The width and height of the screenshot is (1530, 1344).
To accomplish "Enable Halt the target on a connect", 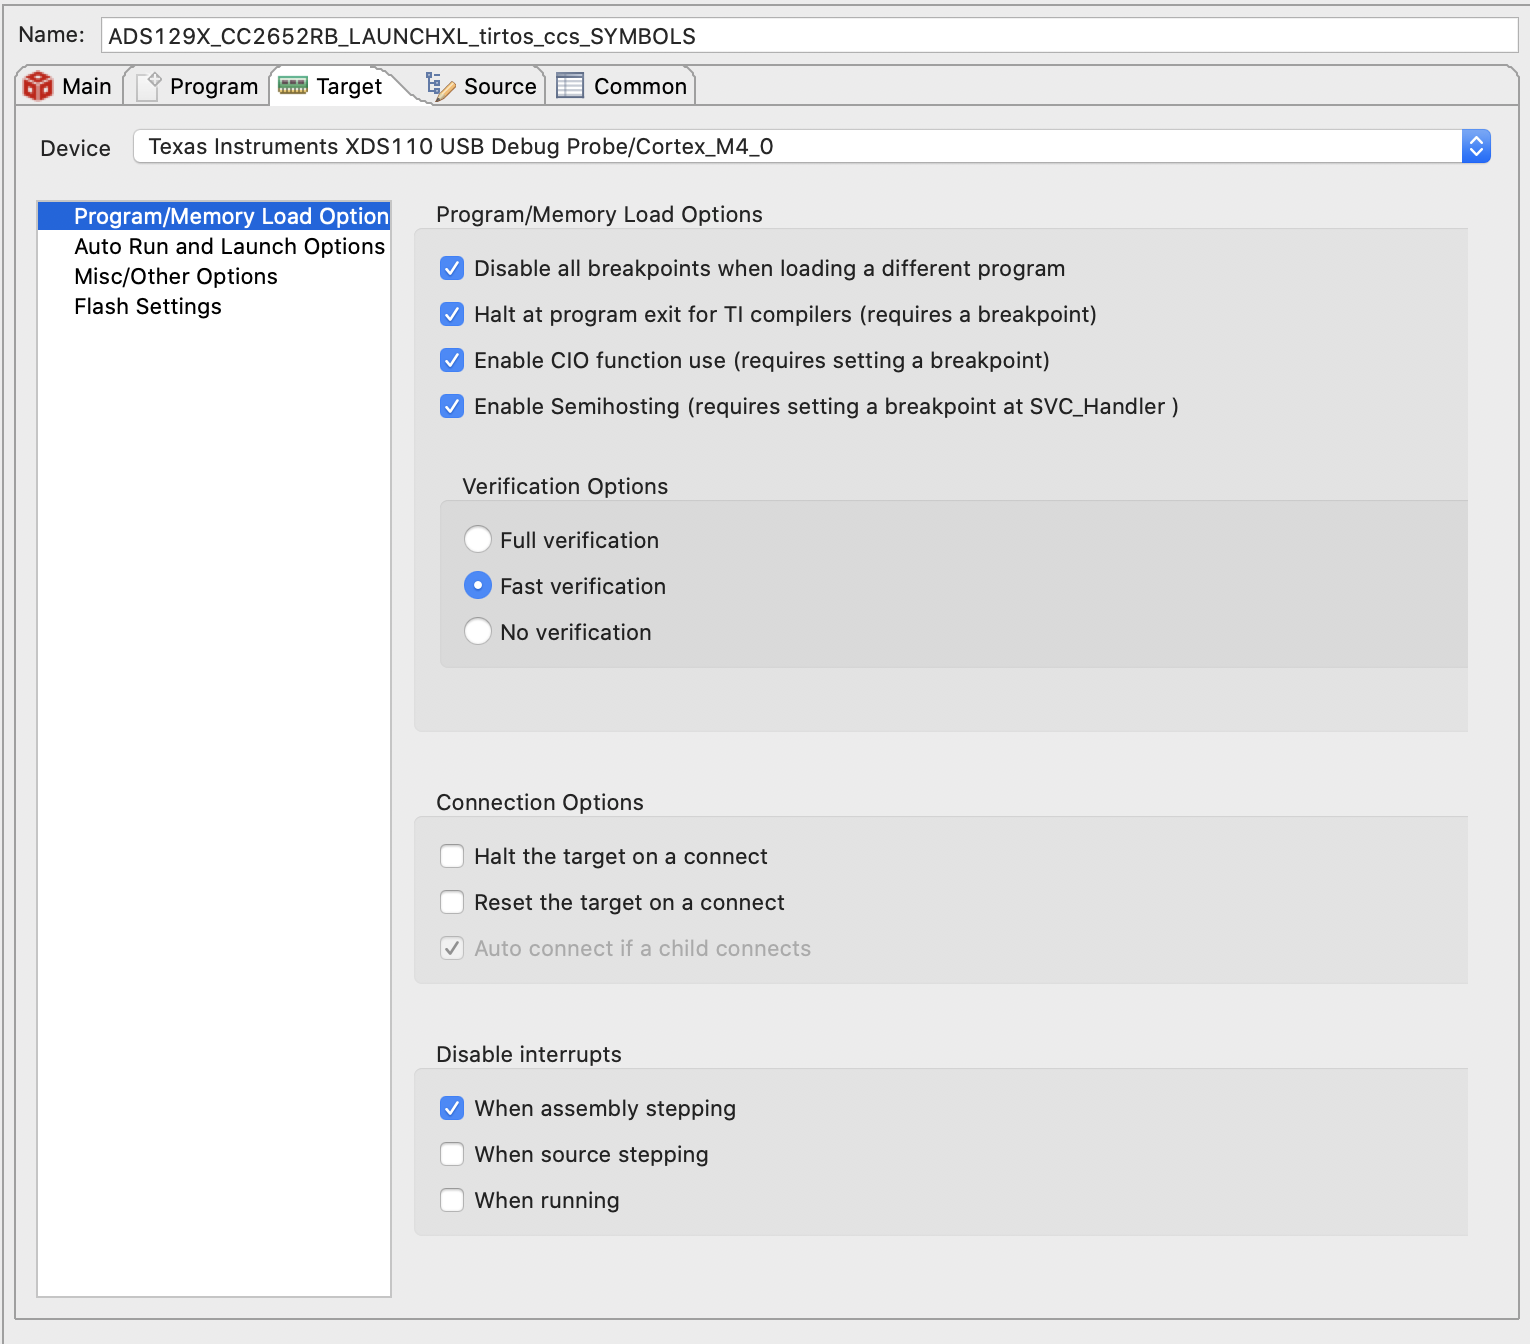I will 452,856.
